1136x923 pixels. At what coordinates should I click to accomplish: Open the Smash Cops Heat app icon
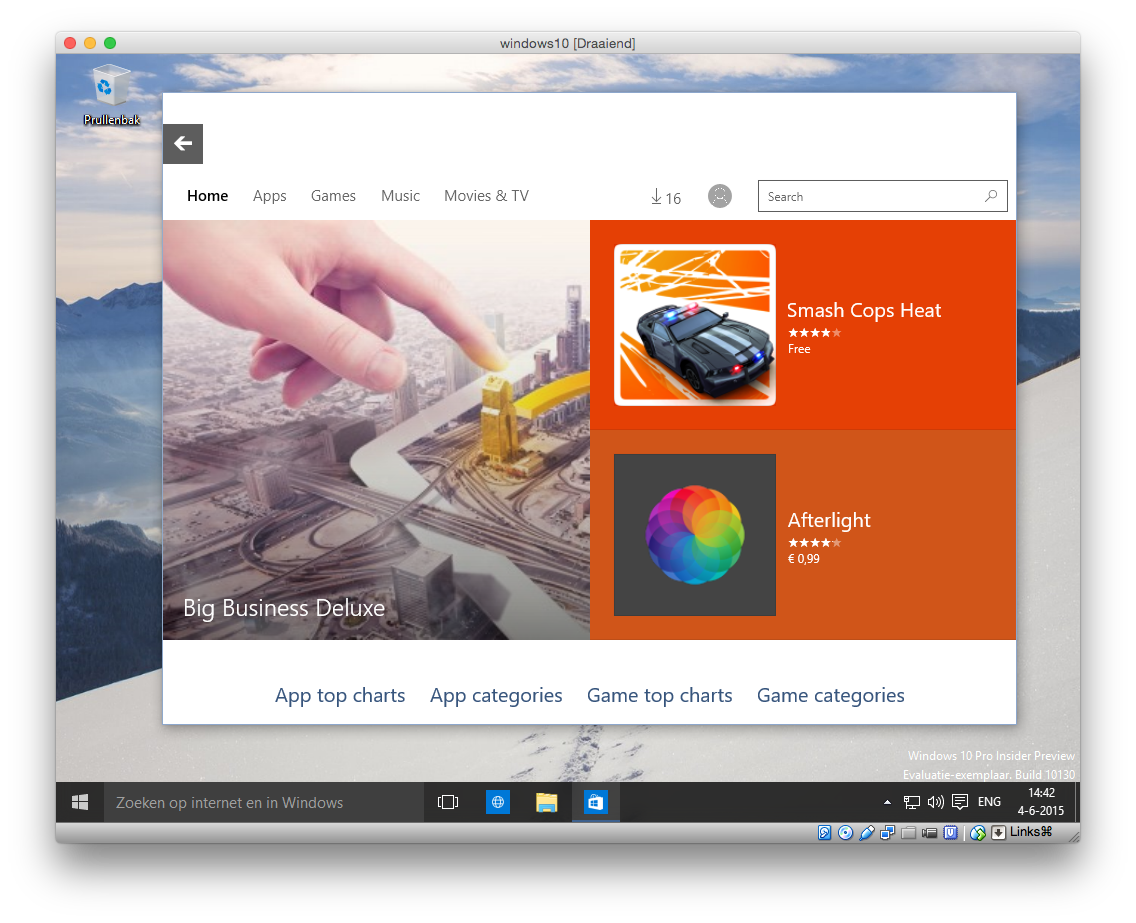[x=694, y=325]
